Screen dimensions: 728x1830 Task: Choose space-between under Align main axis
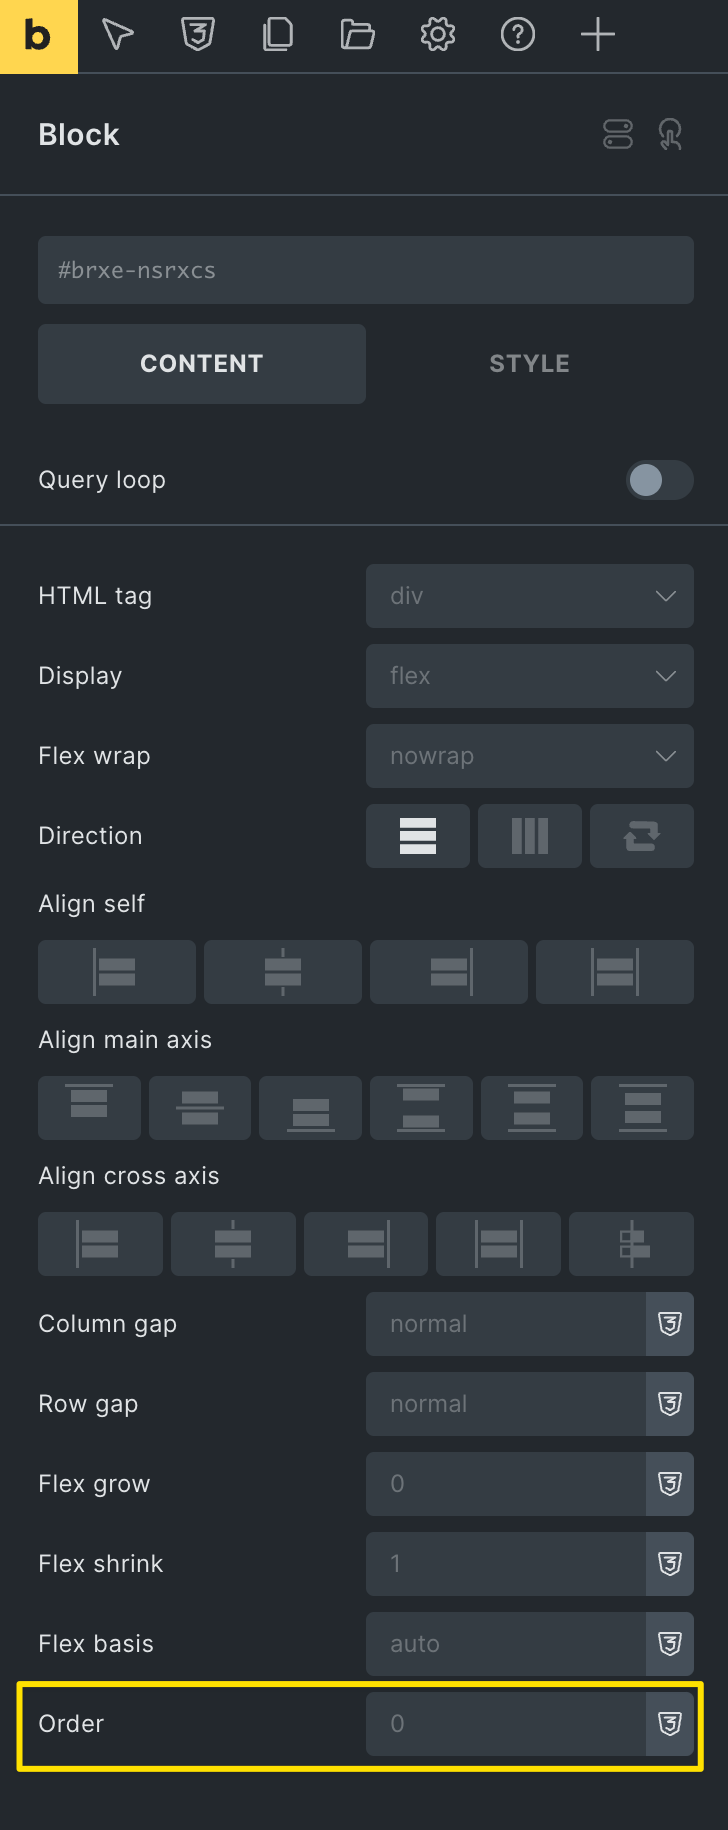pos(421,1108)
